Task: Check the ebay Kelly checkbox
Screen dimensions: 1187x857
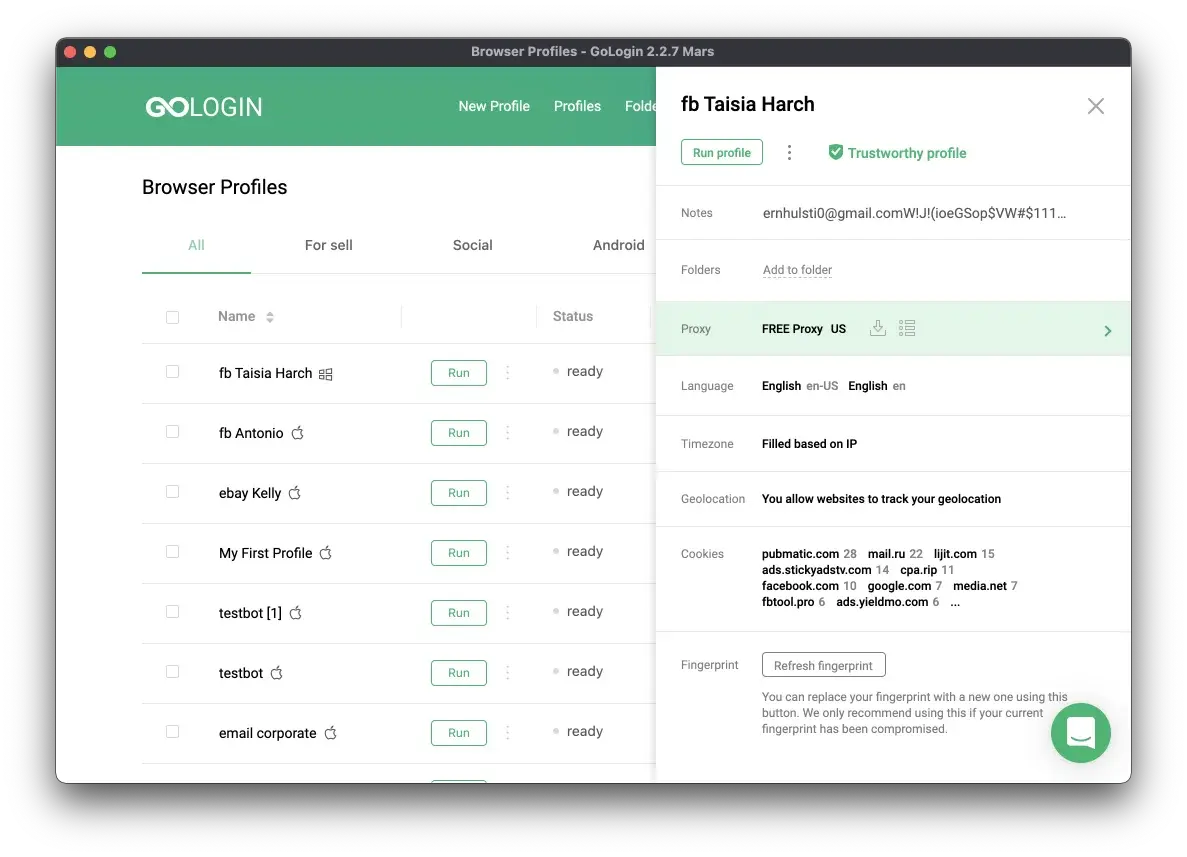Action: (173, 492)
